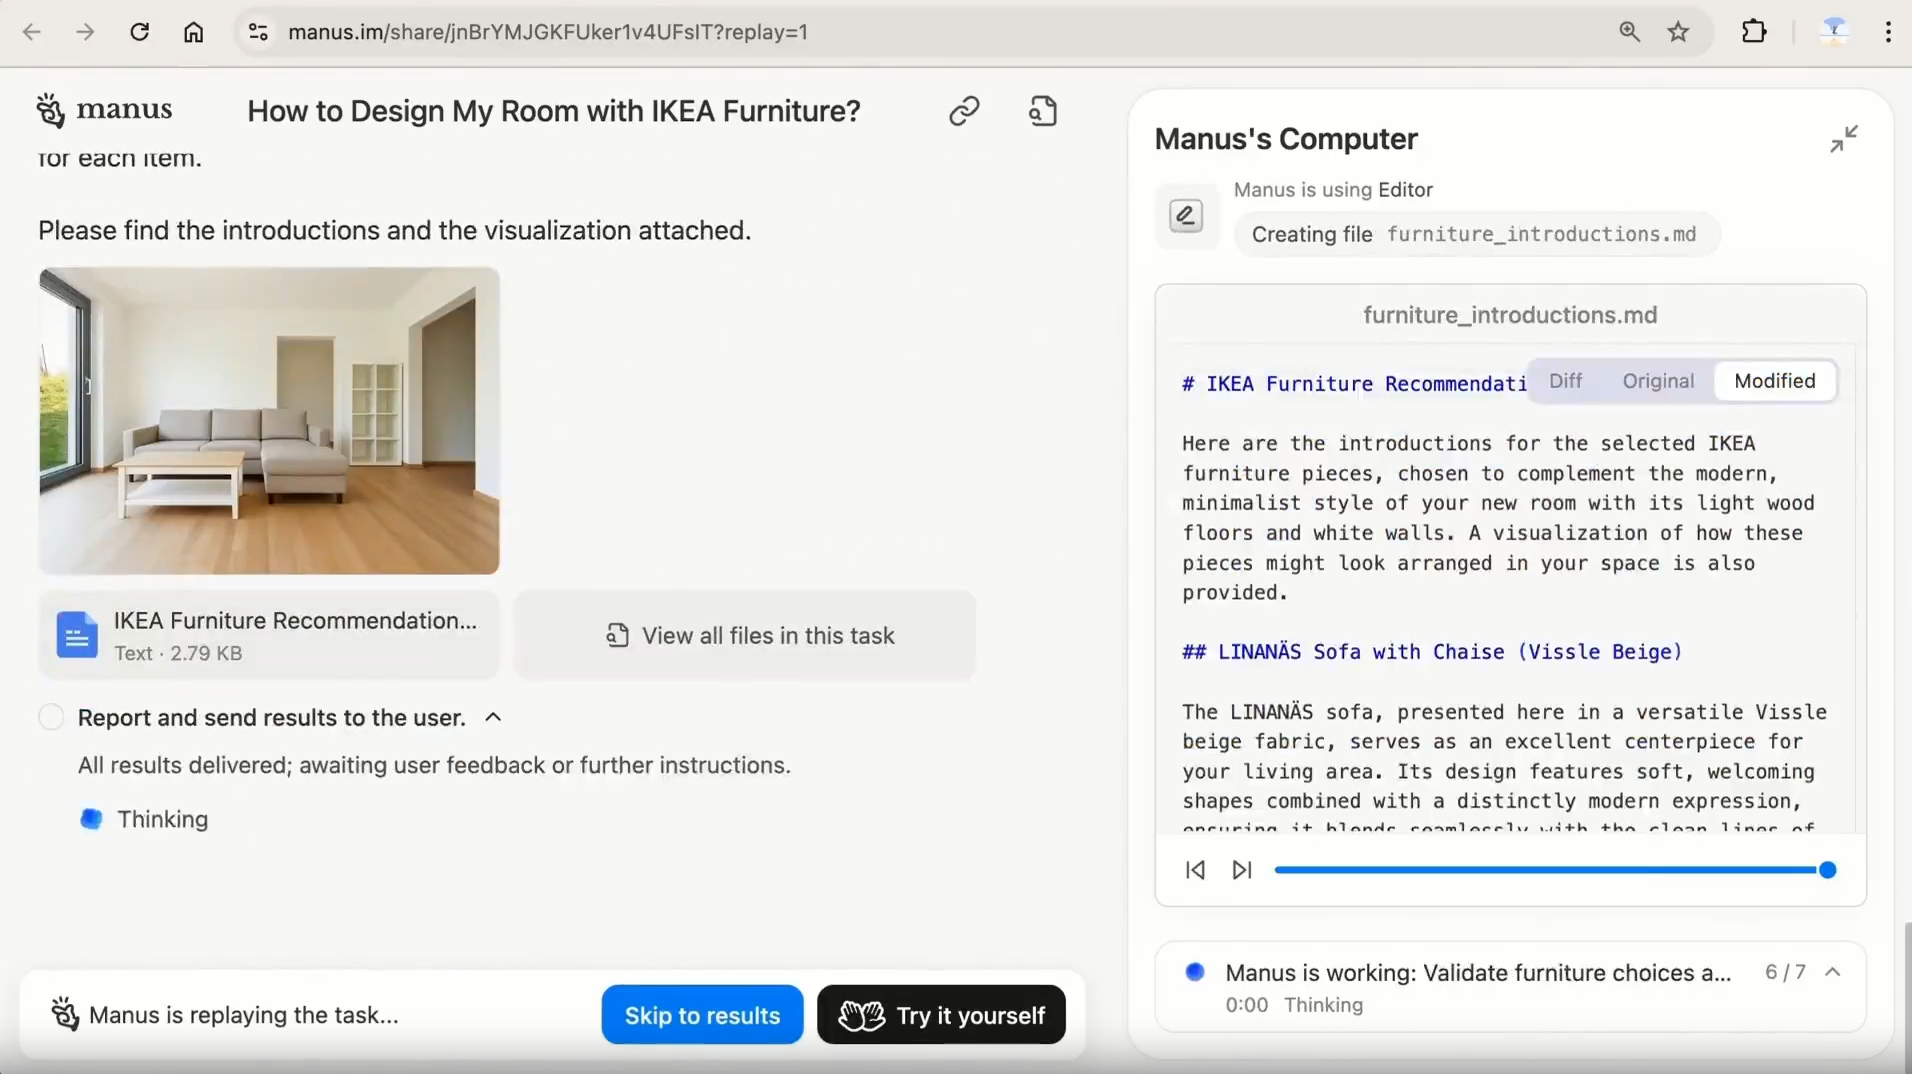Go forward with the browser forward arrow
The width and height of the screenshot is (1912, 1074).
86,32
